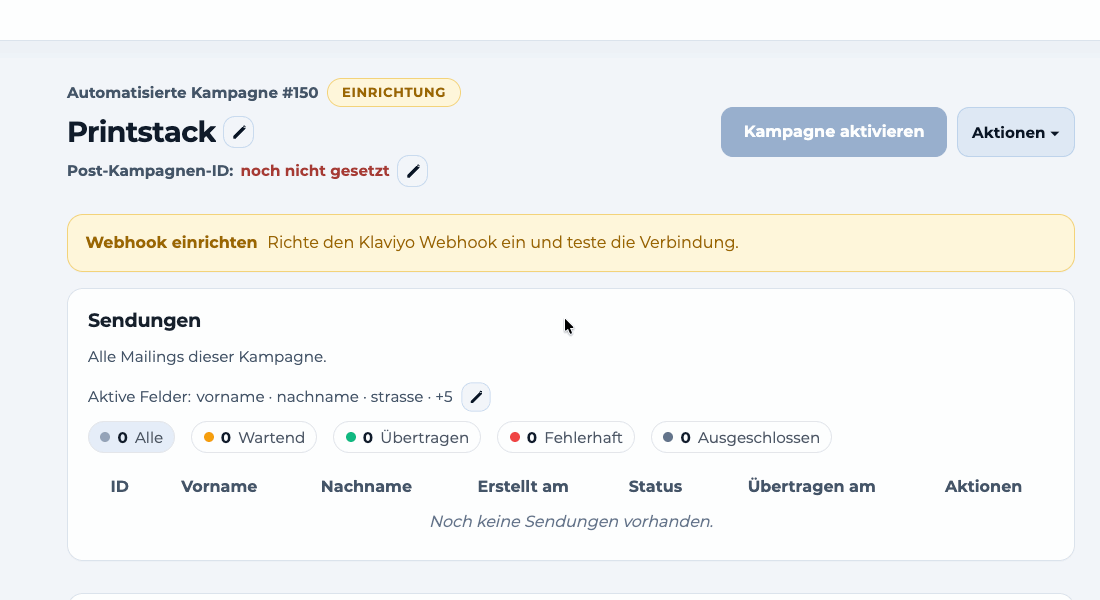
Task: Filter shipments by Fehlerhaft
Action: click(565, 437)
